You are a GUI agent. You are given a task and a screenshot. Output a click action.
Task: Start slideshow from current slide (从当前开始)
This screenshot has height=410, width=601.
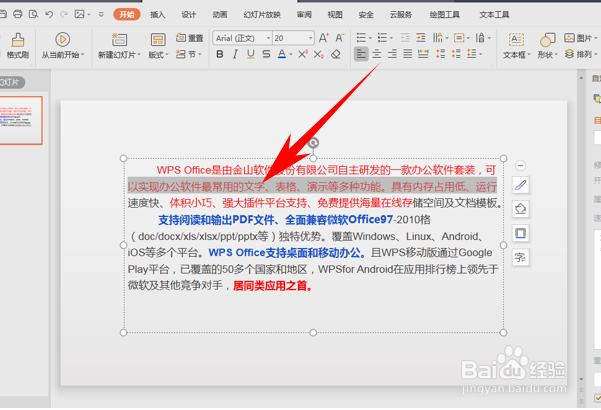pos(62,46)
